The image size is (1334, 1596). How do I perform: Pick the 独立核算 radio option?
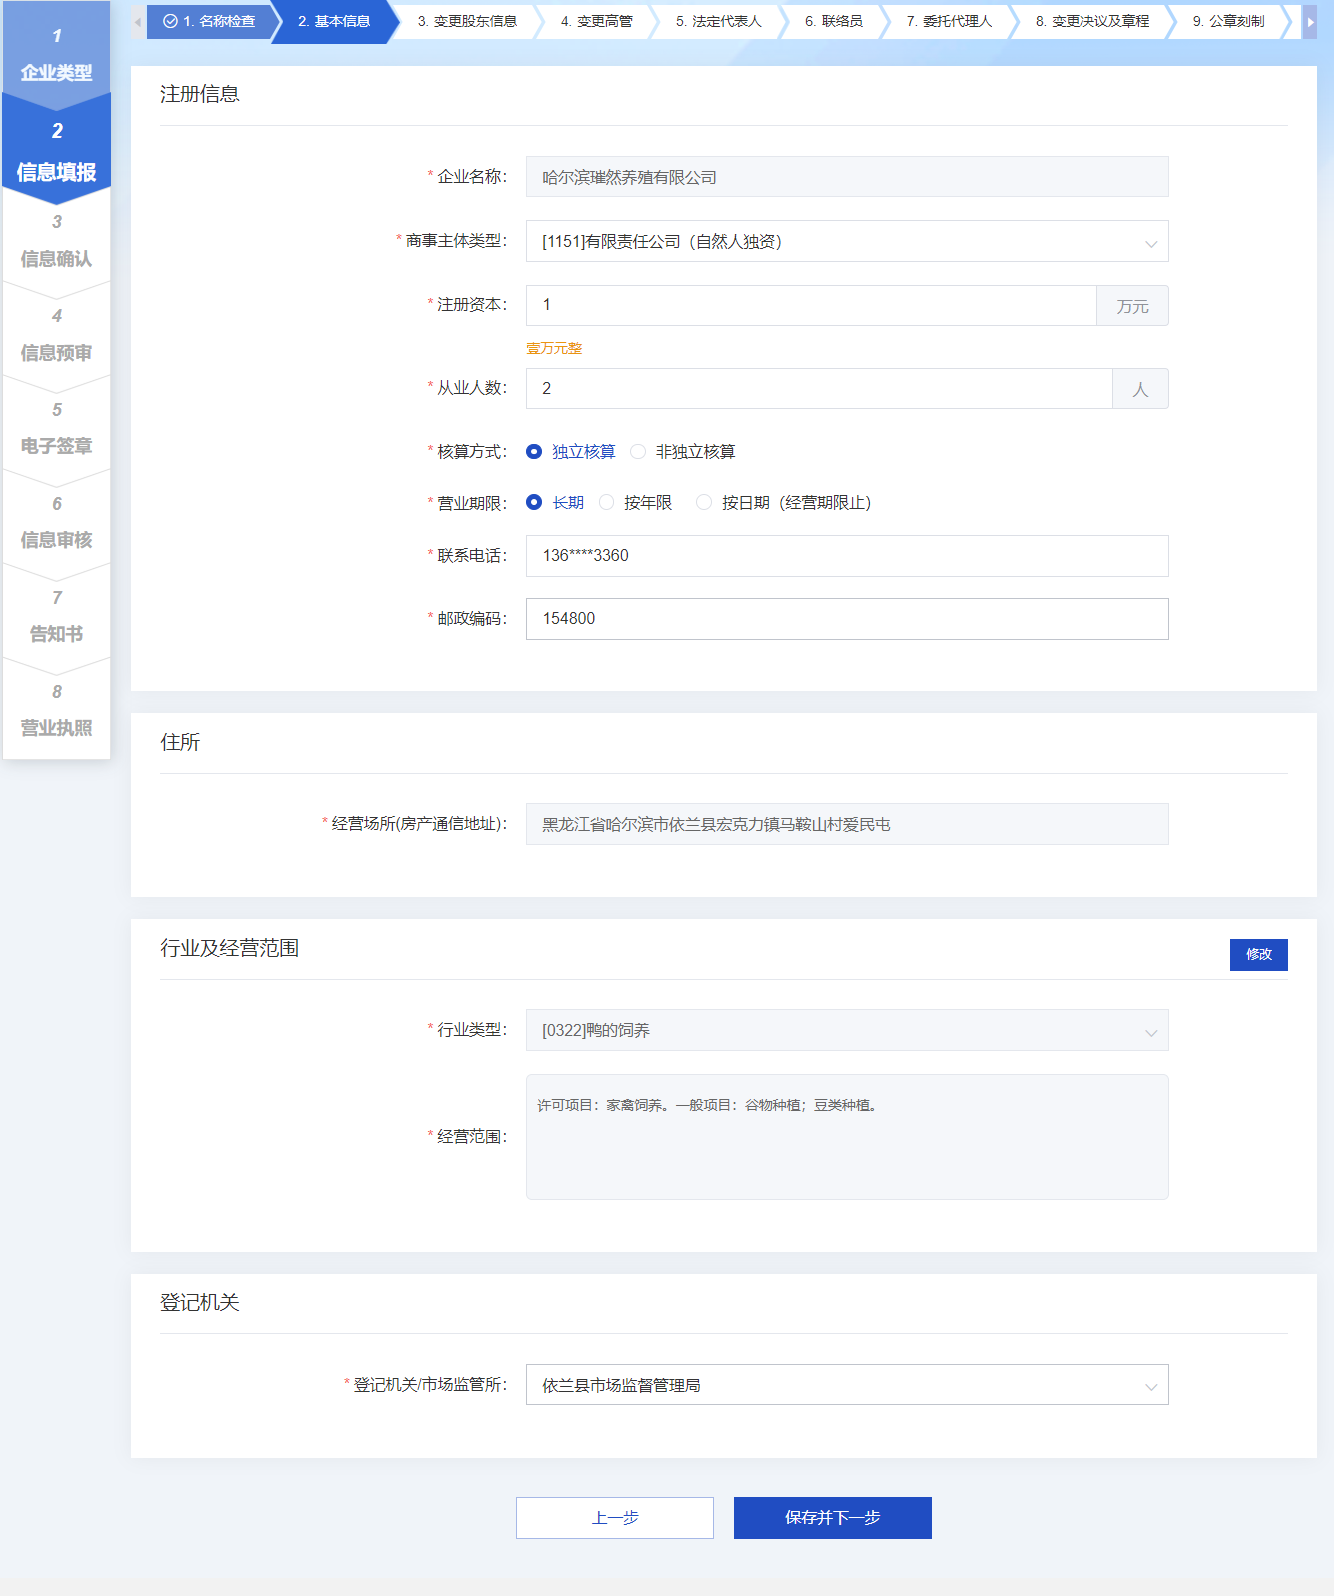coord(535,452)
